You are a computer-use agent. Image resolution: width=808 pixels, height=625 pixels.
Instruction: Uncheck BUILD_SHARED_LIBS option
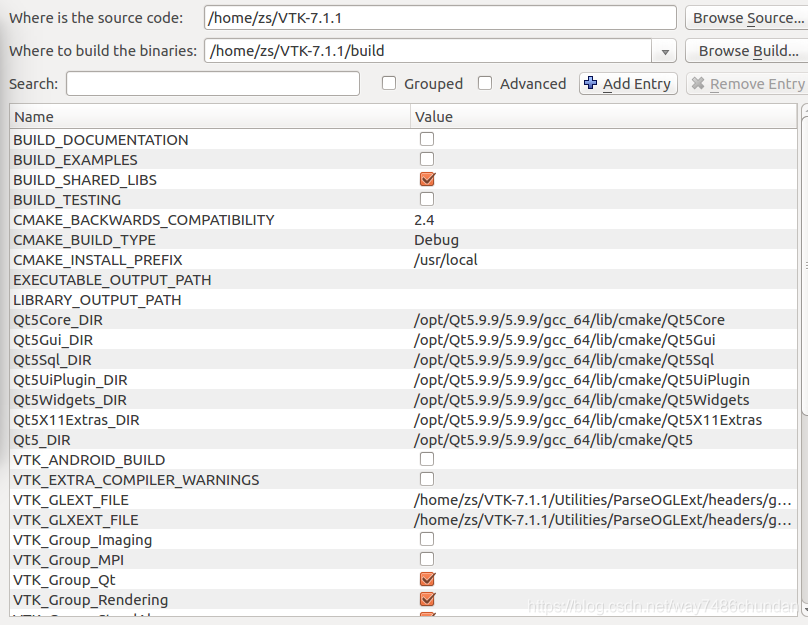click(427, 179)
